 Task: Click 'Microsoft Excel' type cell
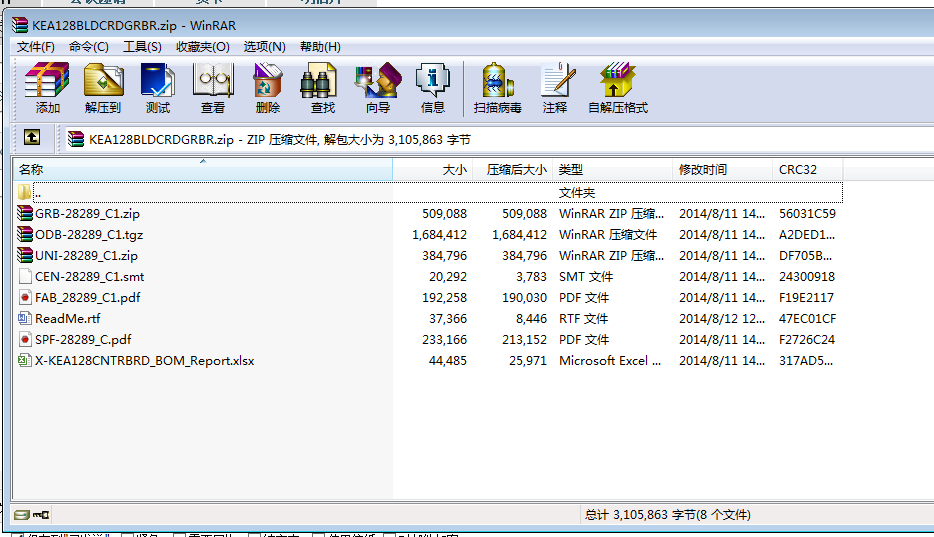(x=610, y=361)
